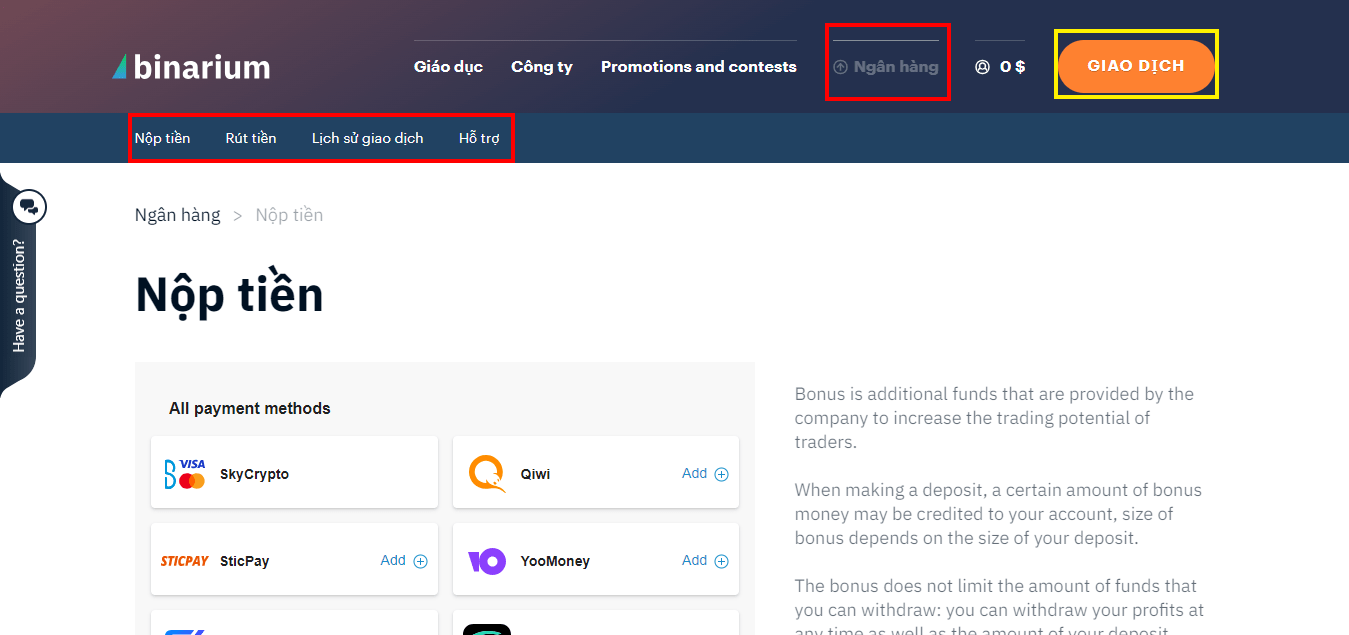
Task: Click the All payment methods heading
Action: click(x=250, y=408)
